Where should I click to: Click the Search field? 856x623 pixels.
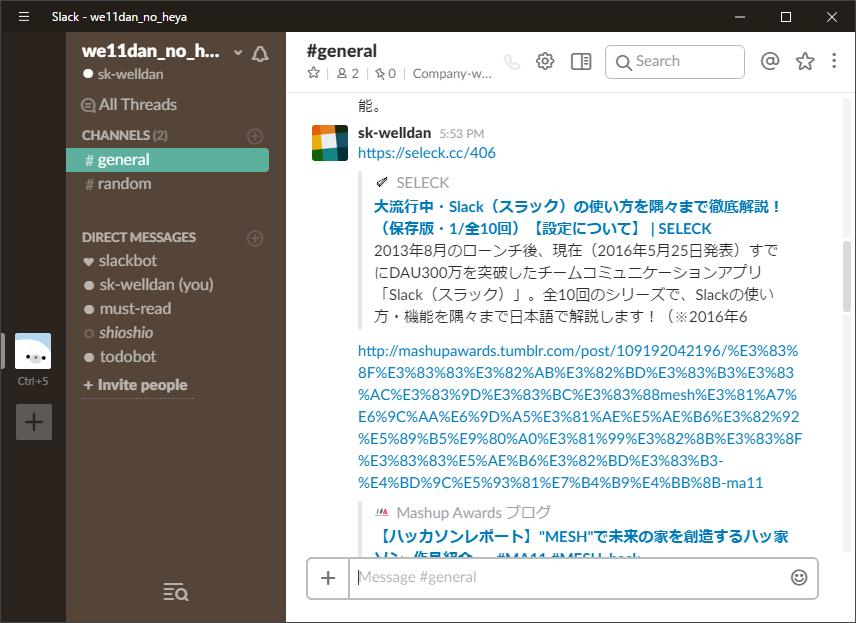pyautogui.click(x=675, y=62)
